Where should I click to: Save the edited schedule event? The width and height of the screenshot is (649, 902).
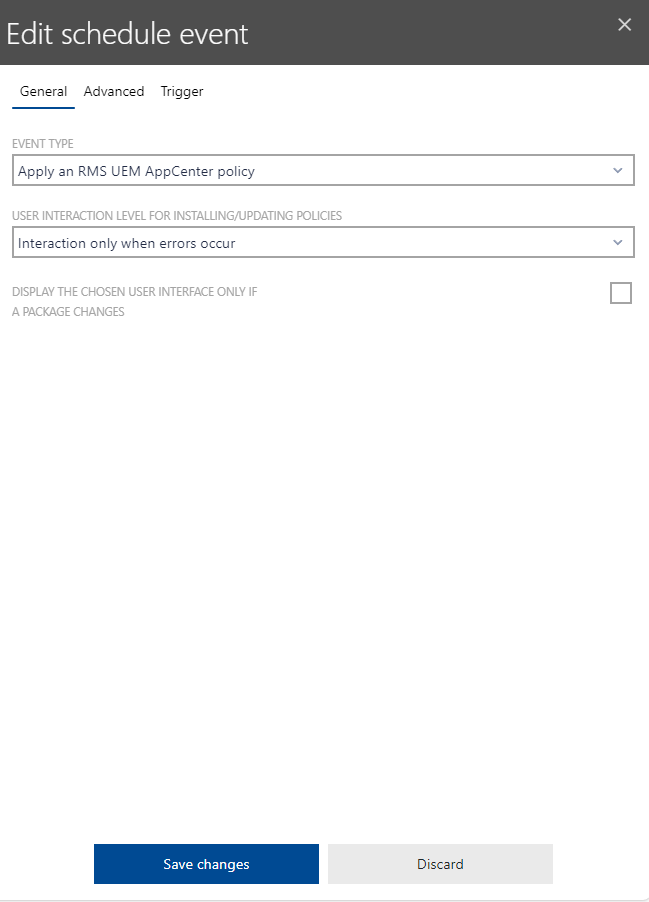point(205,863)
